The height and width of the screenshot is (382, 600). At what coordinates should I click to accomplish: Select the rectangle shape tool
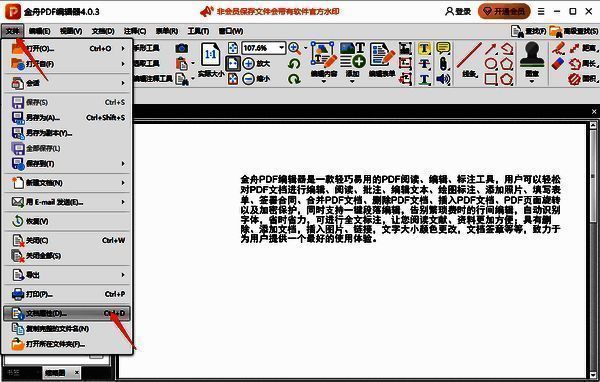click(x=491, y=79)
